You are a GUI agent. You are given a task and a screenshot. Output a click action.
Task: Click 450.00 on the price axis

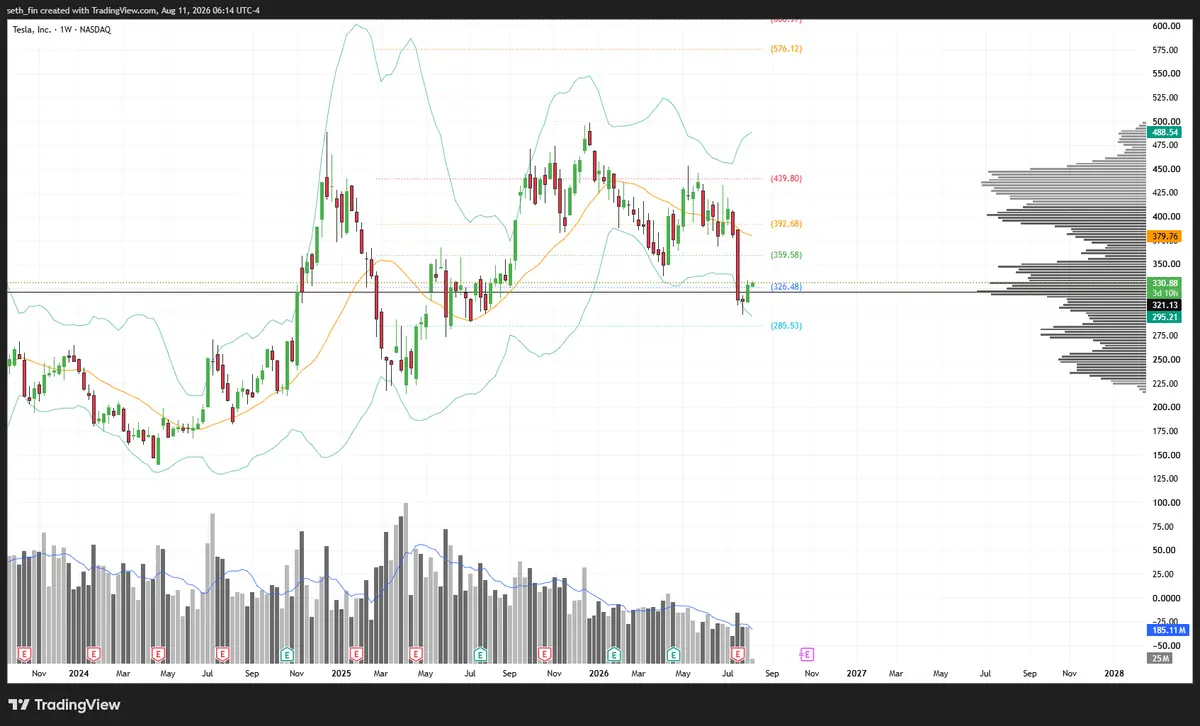tap(1166, 169)
